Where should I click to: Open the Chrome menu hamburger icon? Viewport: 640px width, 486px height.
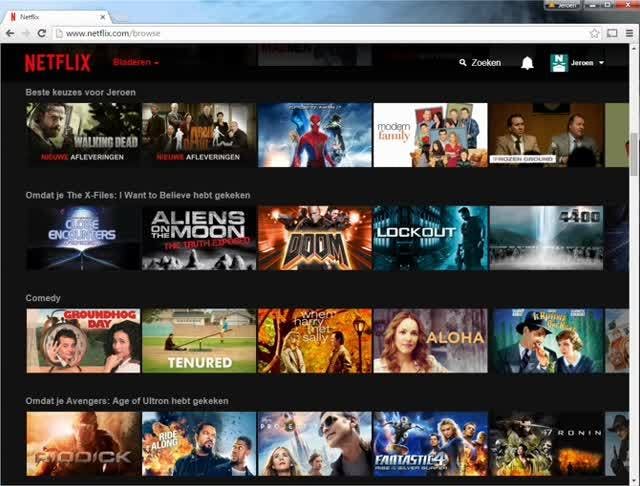point(629,33)
